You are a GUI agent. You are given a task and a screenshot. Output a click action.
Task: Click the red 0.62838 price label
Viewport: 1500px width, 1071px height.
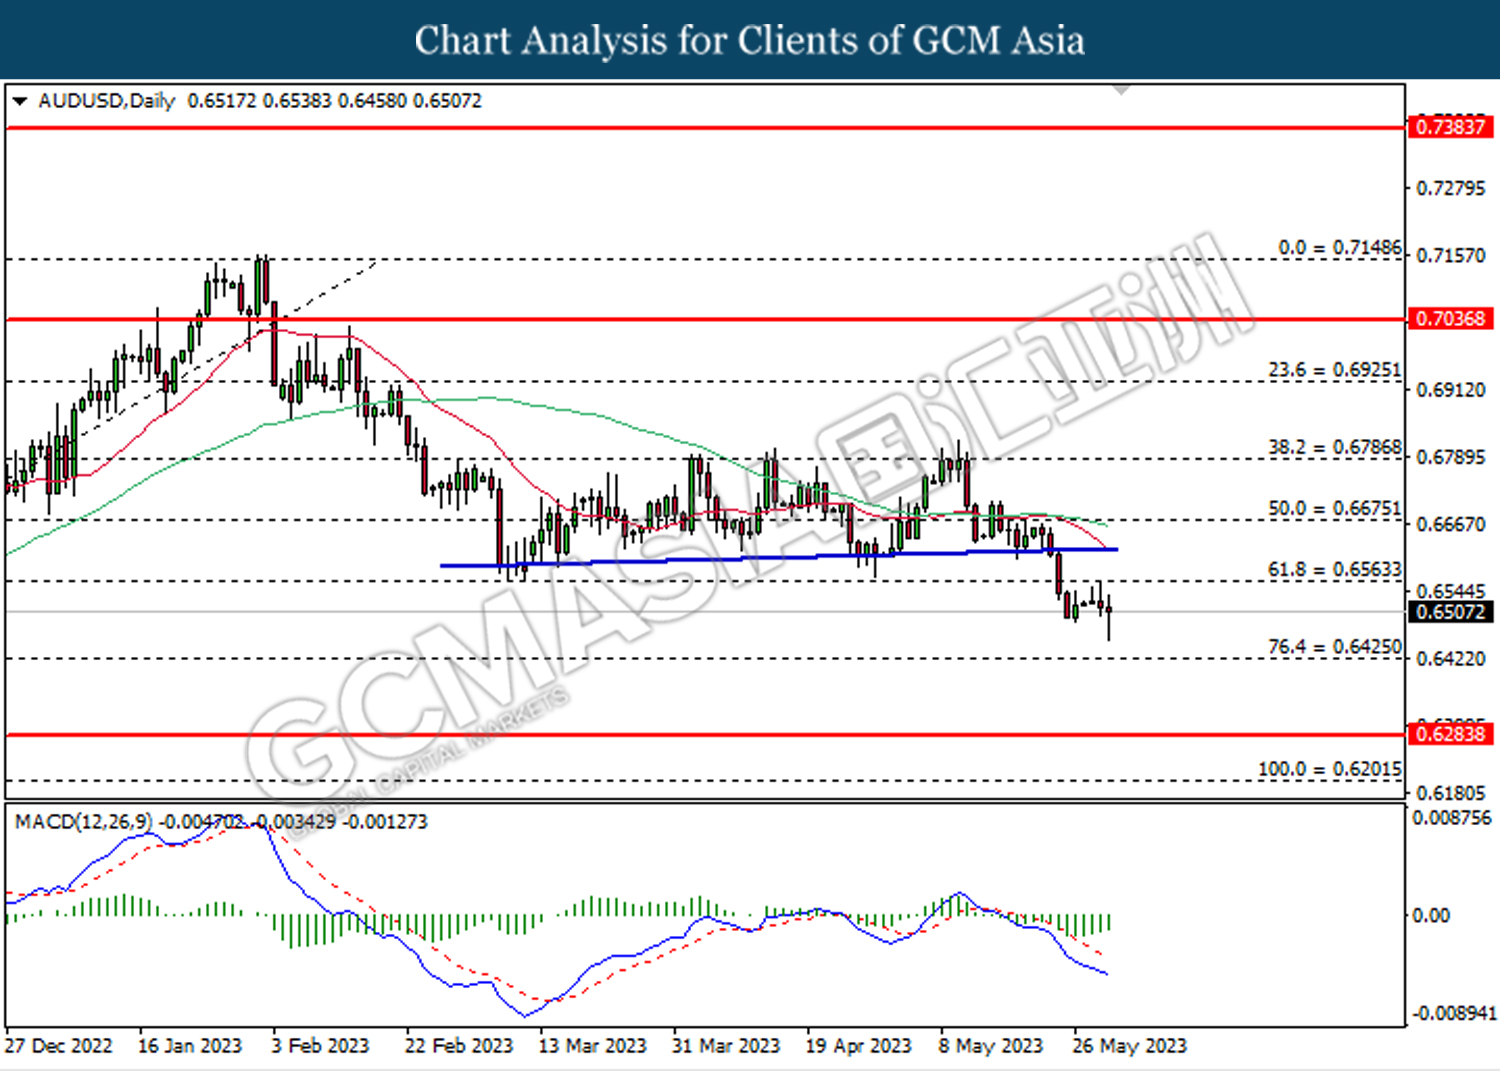pos(1451,734)
